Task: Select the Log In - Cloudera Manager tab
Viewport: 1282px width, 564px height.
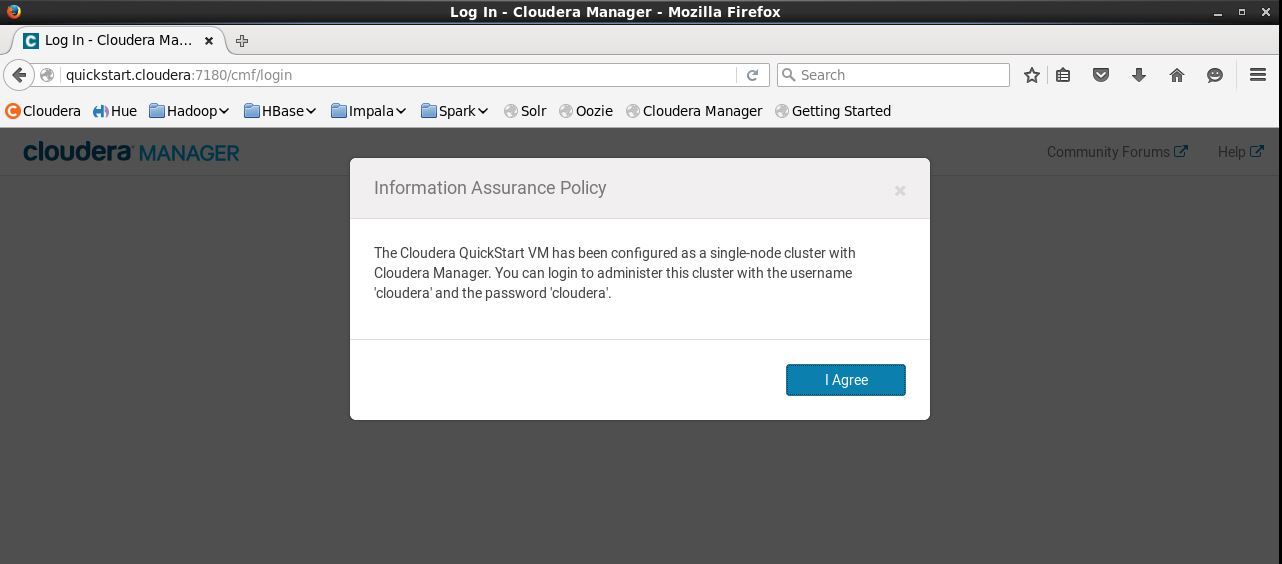Action: click(x=118, y=41)
